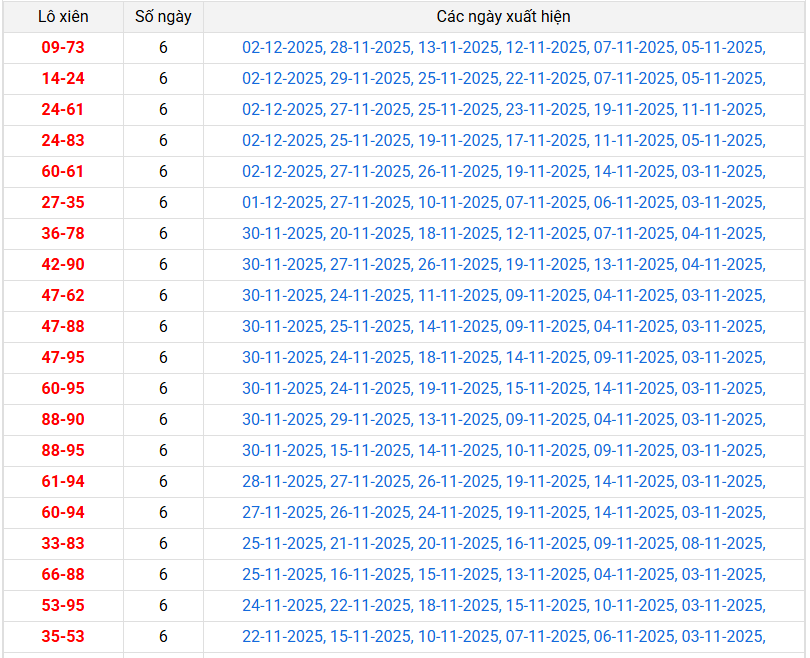Click the 42-90 lô xiên pair
This screenshot has width=810, height=658.
click(63, 264)
